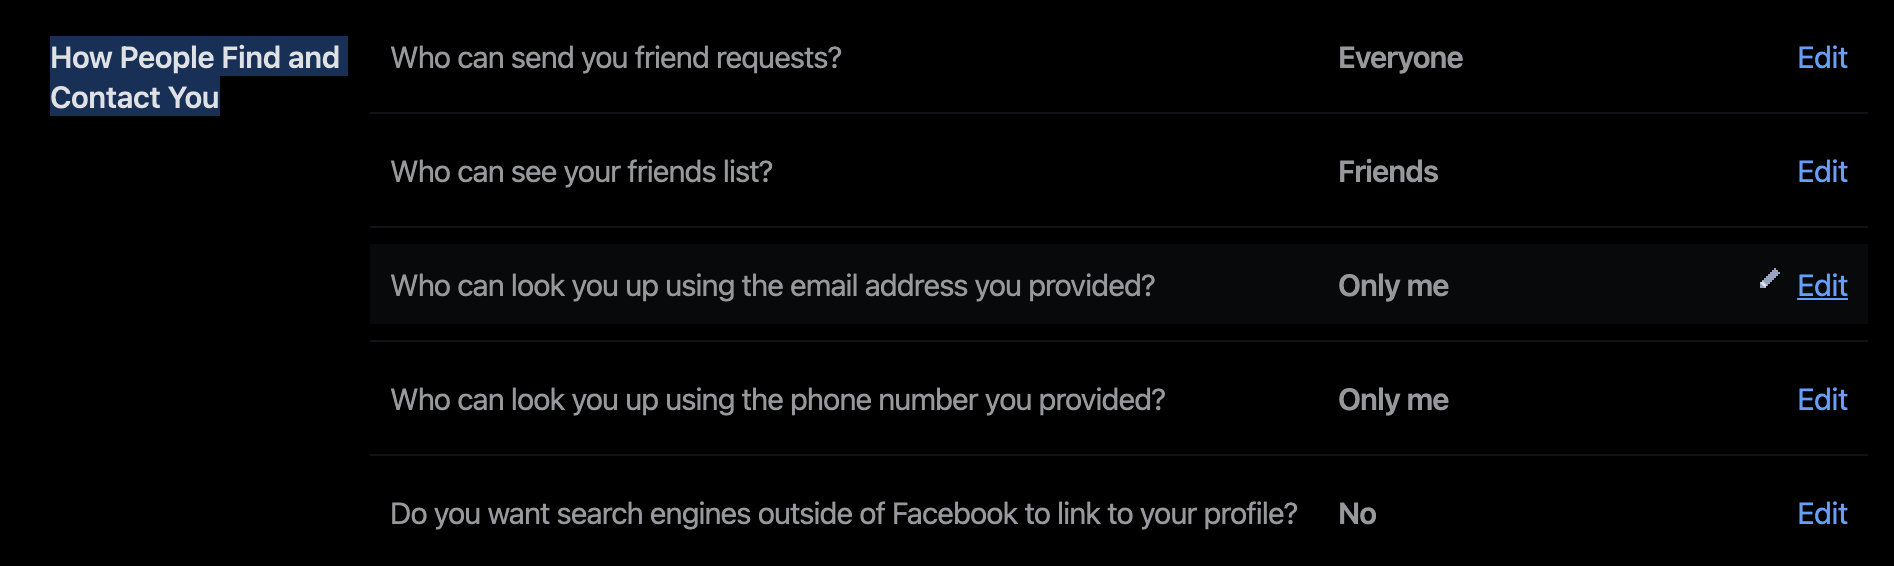This screenshot has height=566, width=1894.
Task: Click 'Only me' value in phone lookup row
Action: 1393,400
